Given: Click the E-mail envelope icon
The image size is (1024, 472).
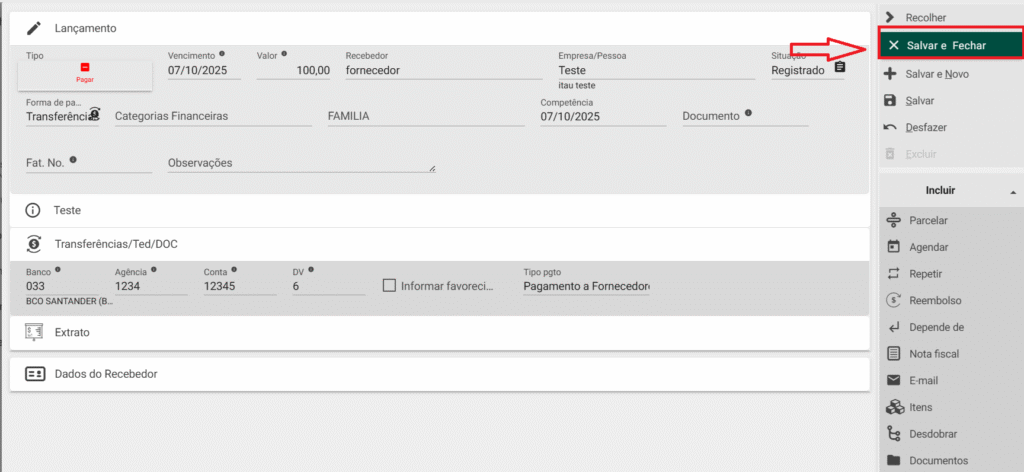Looking at the screenshot, I should [894, 380].
